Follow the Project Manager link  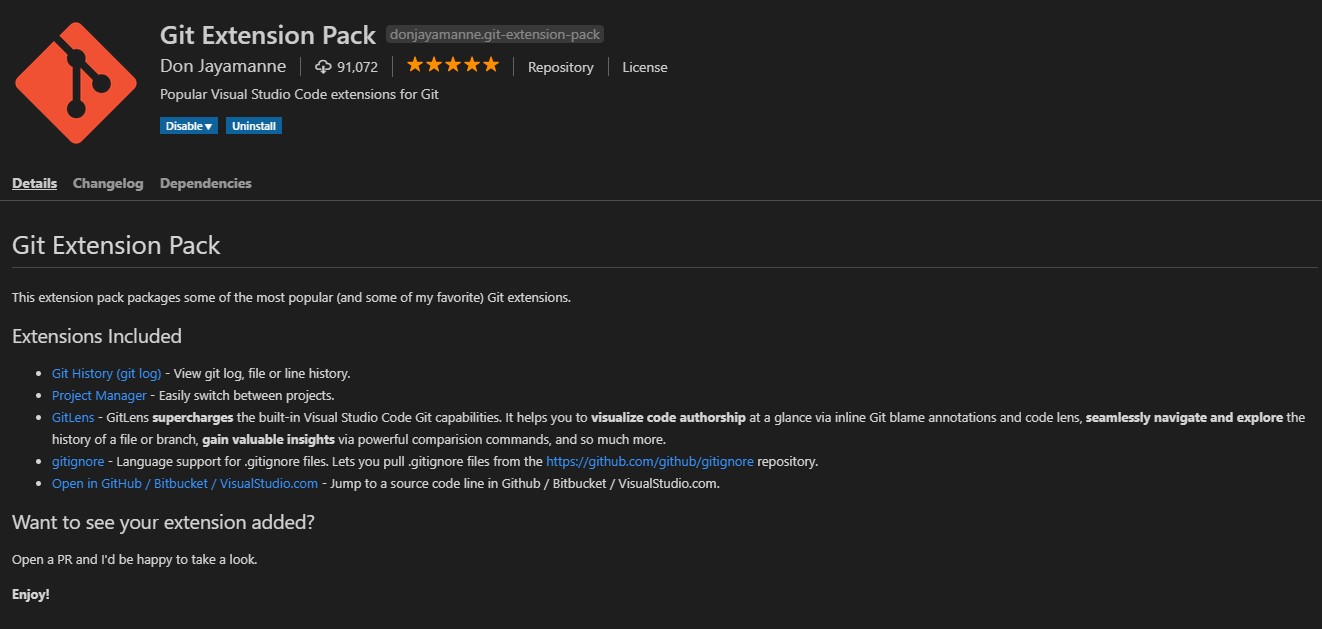pos(99,395)
